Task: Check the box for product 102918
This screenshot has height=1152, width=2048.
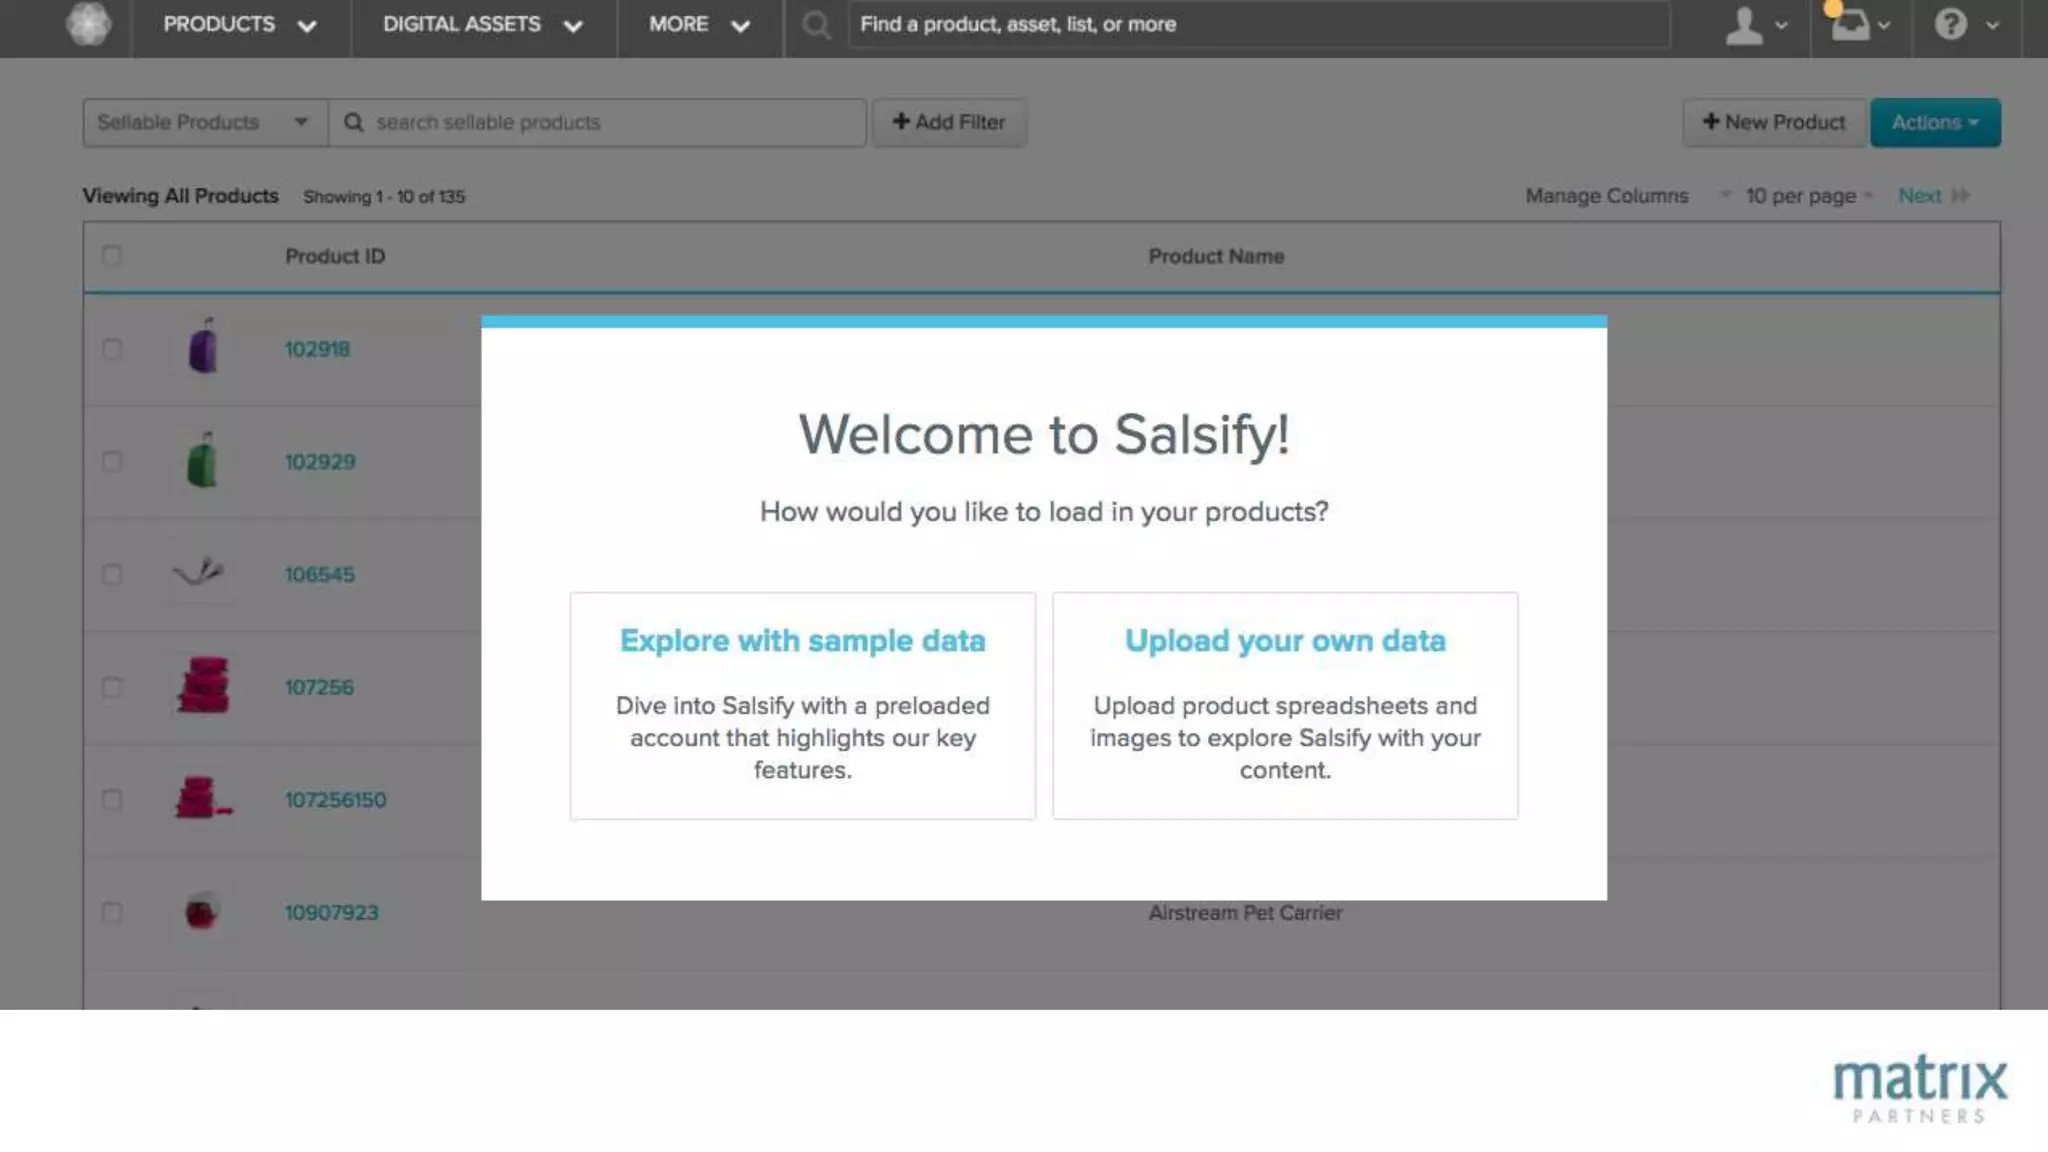Action: (112, 349)
